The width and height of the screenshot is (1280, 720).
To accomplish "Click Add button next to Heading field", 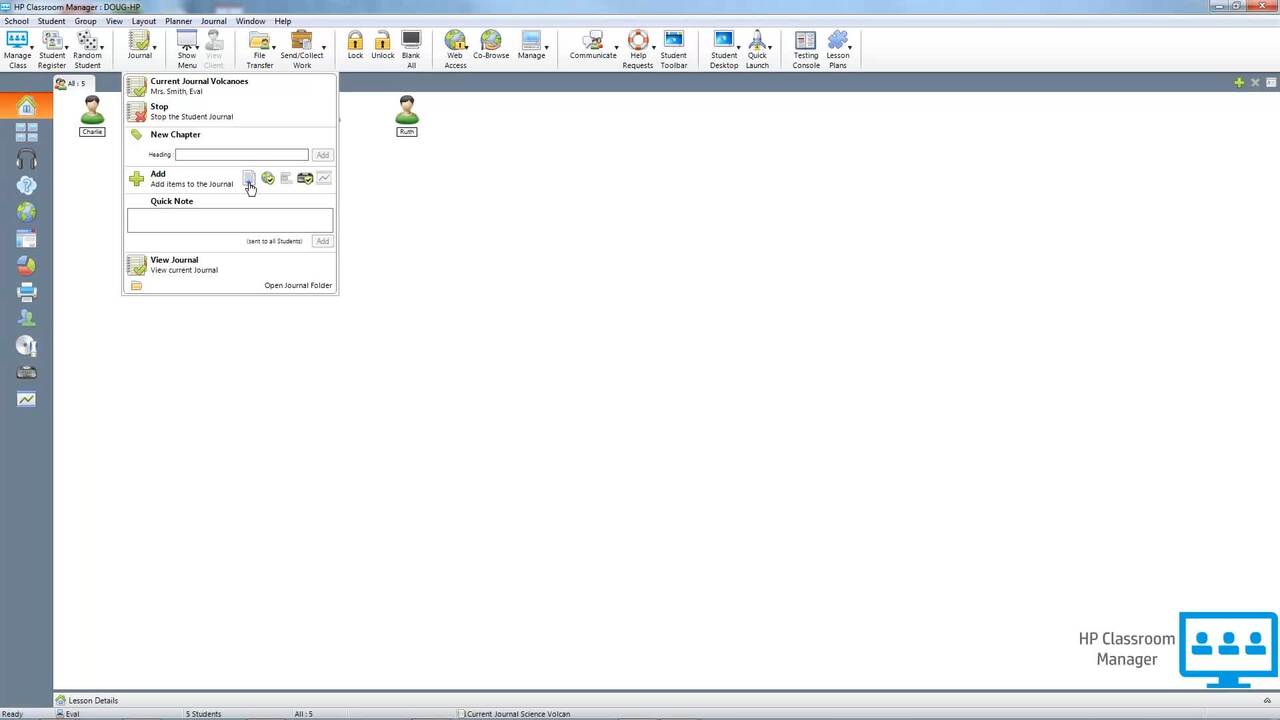I will point(322,155).
